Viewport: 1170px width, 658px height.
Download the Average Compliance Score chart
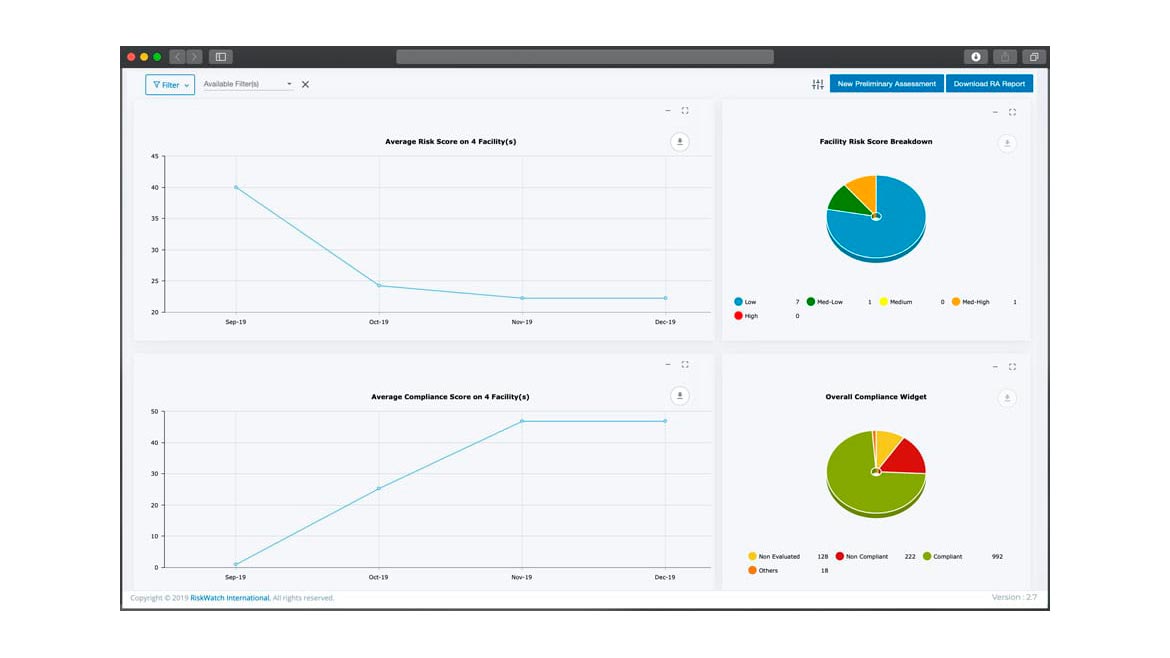[x=680, y=396]
